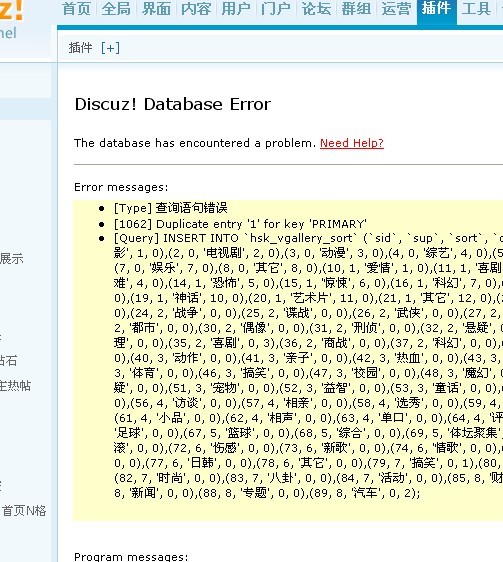This screenshot has width=503, height=562.
Task: Click the 插件 breadcrumb label
Action: point(80,48)
